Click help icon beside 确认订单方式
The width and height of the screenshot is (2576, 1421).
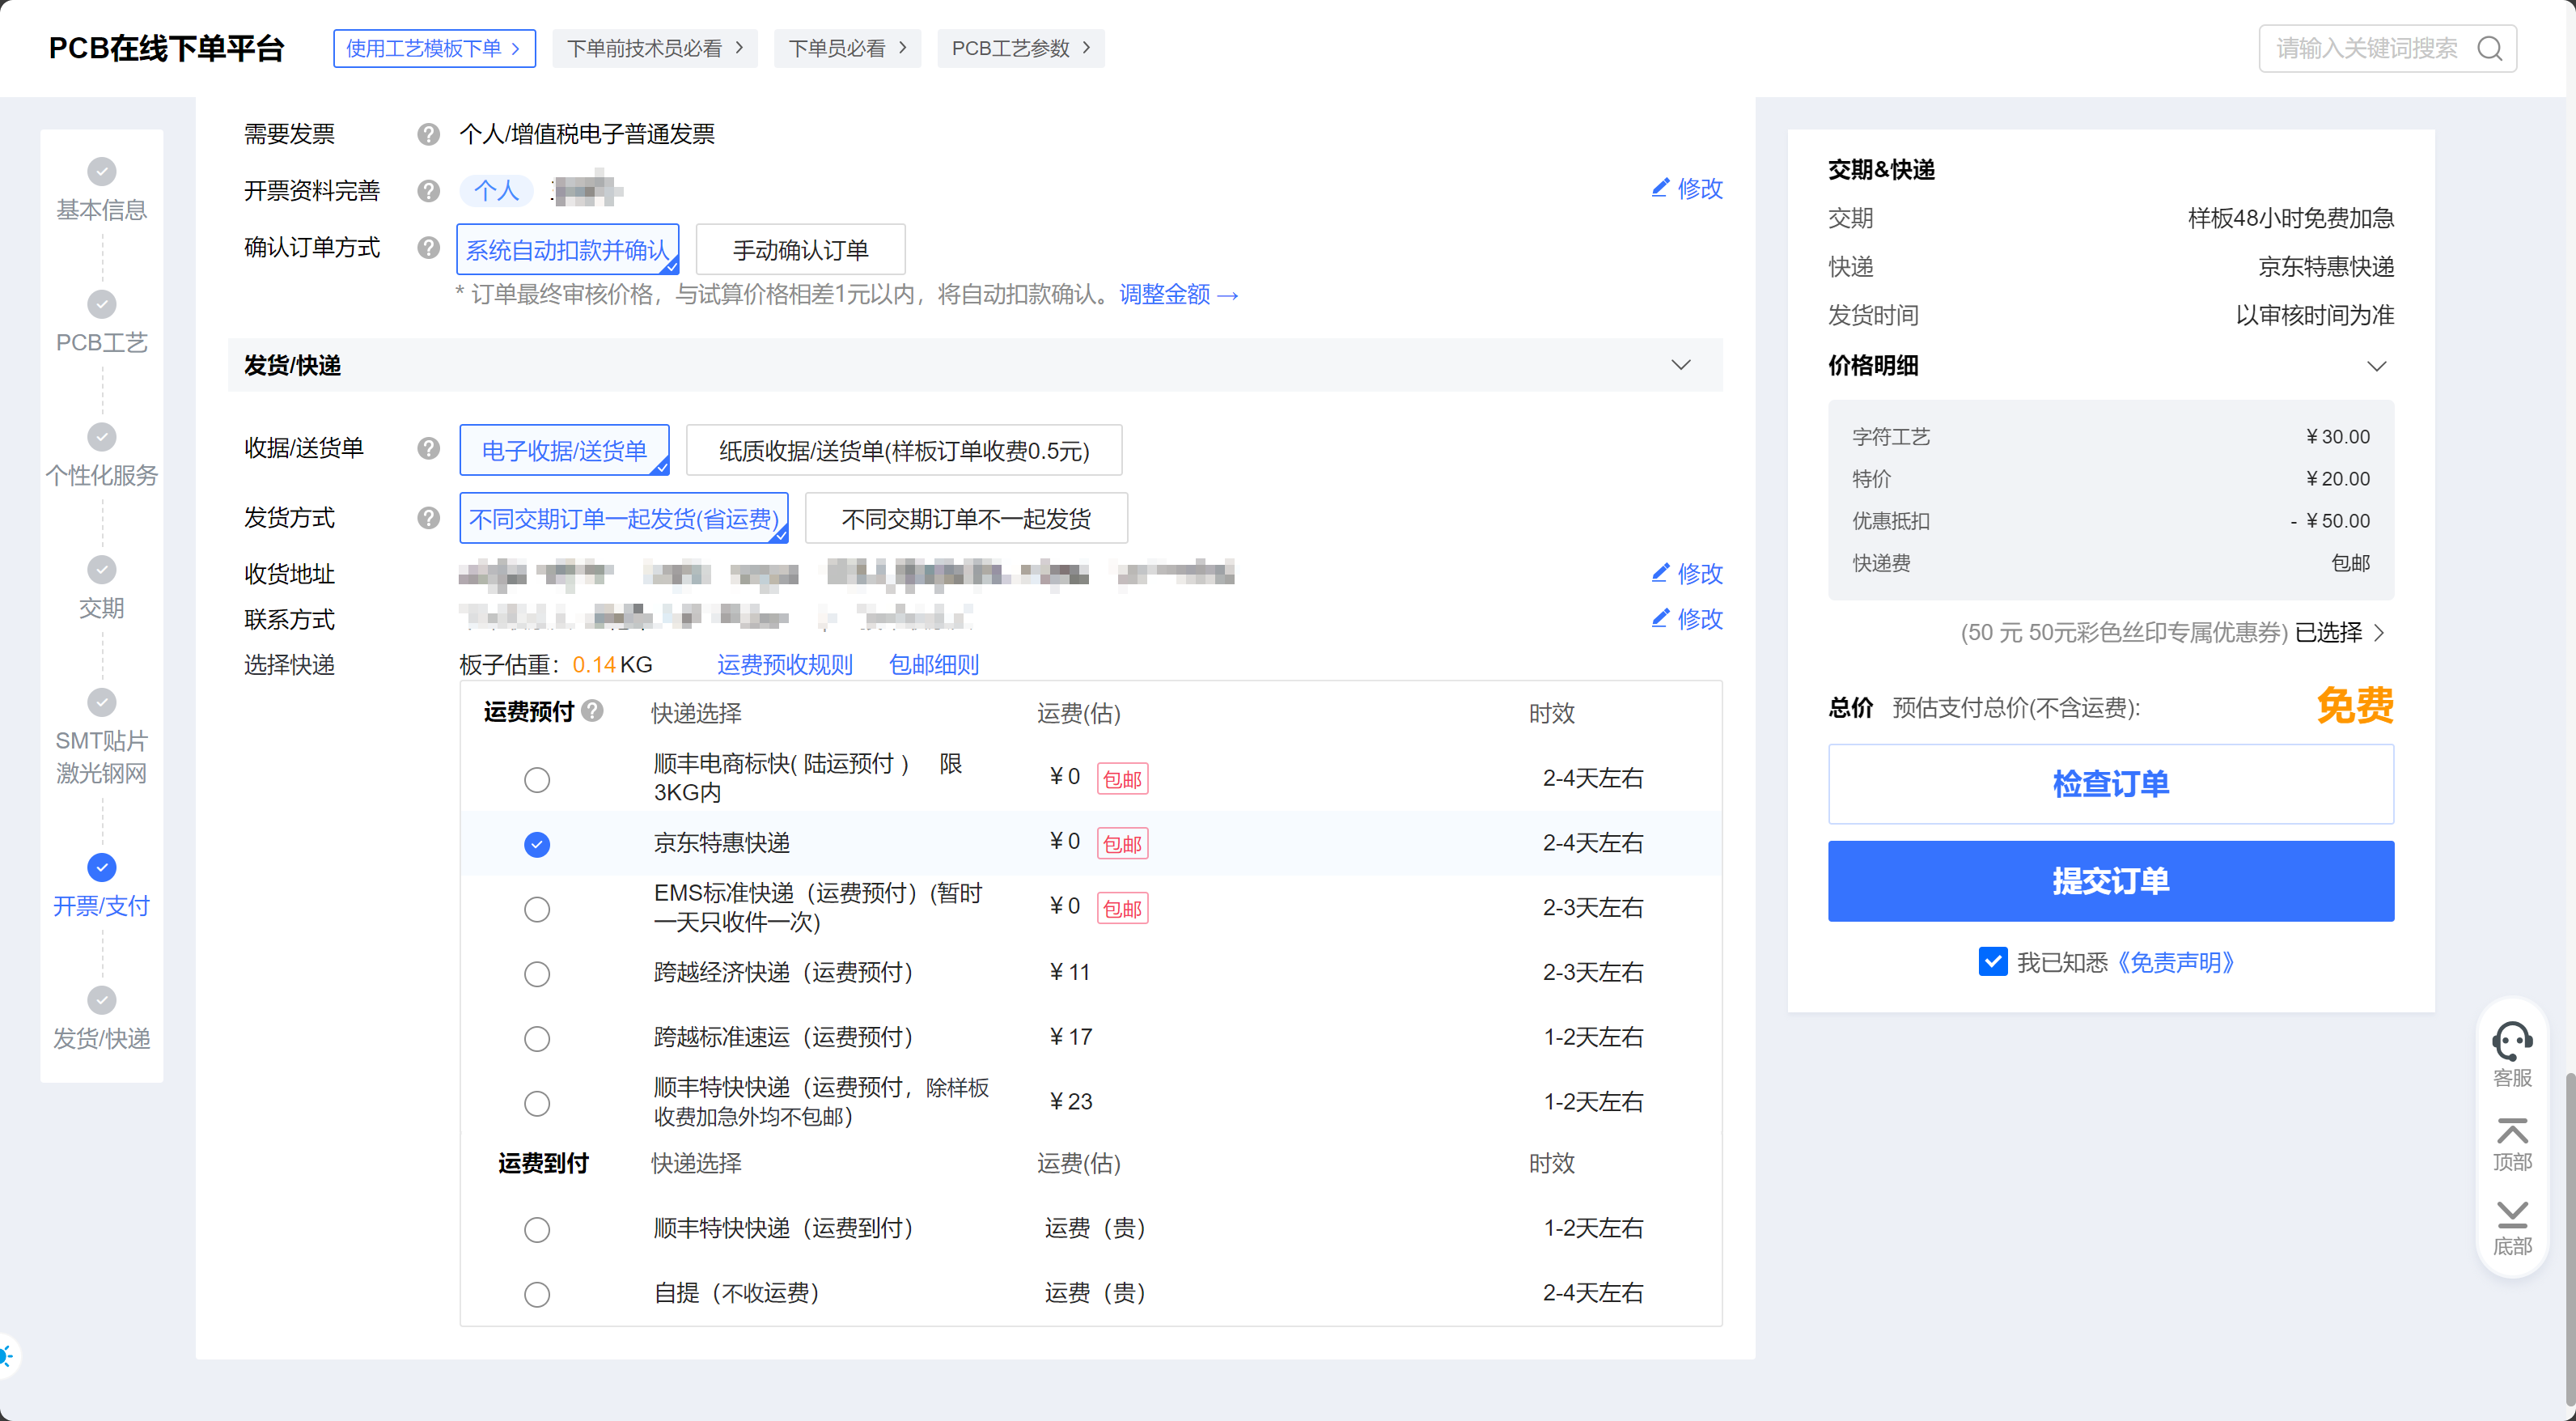pos(428,248)
